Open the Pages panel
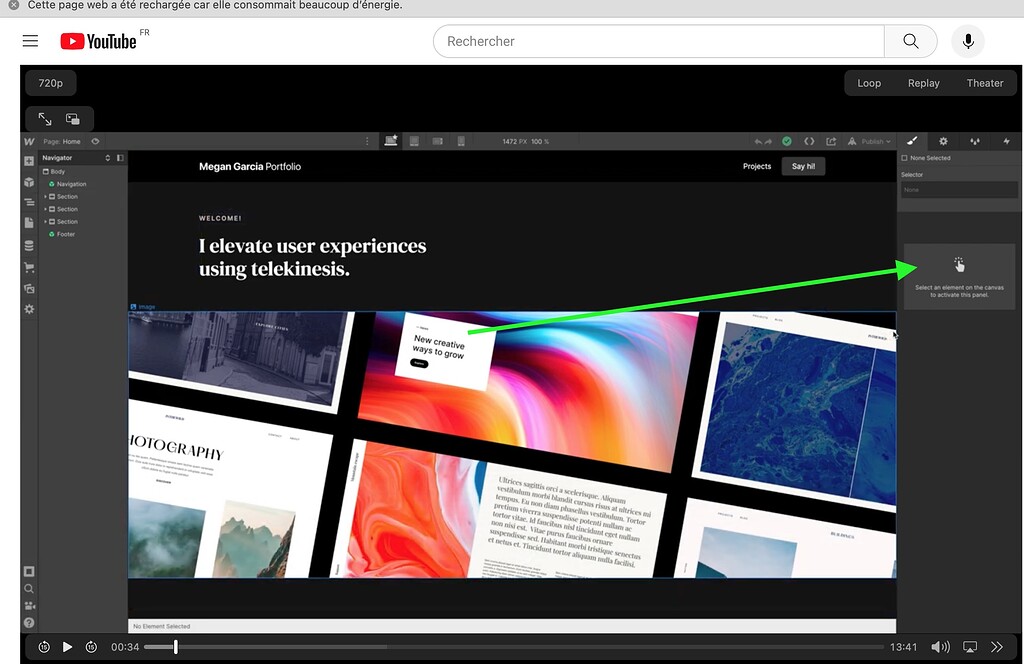The image size is (1024, 664). [29, 221]
